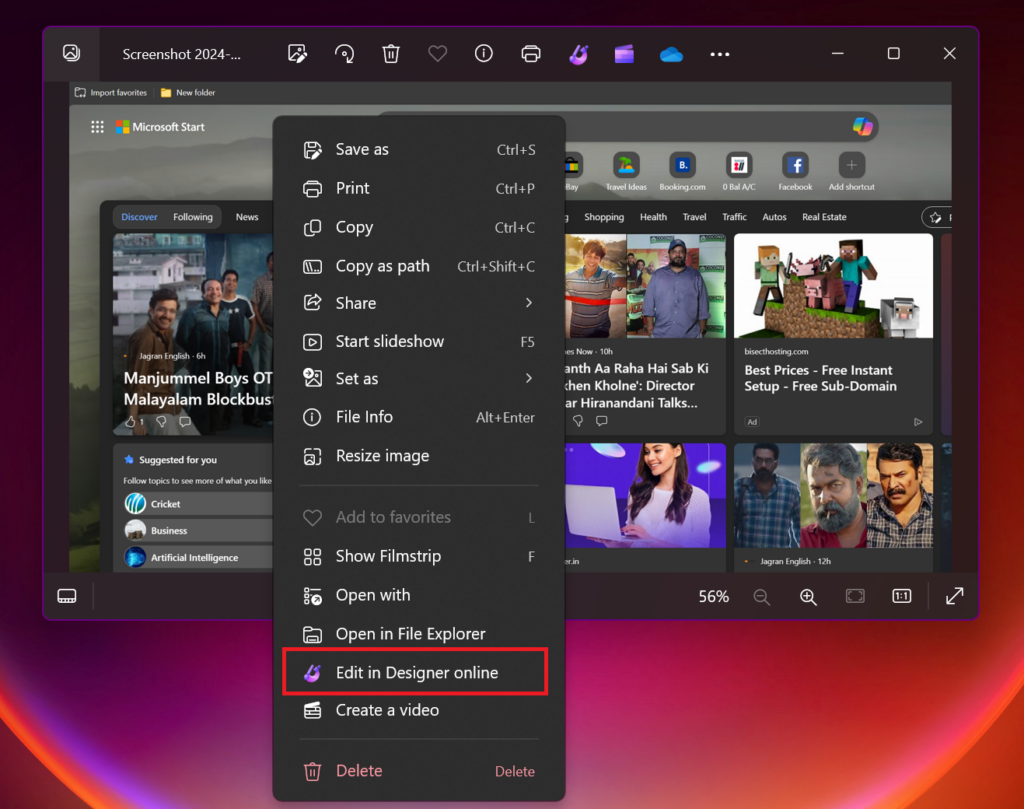
Task: Click the Clipchamp video editing icon
Action: [x=624, y=53]
